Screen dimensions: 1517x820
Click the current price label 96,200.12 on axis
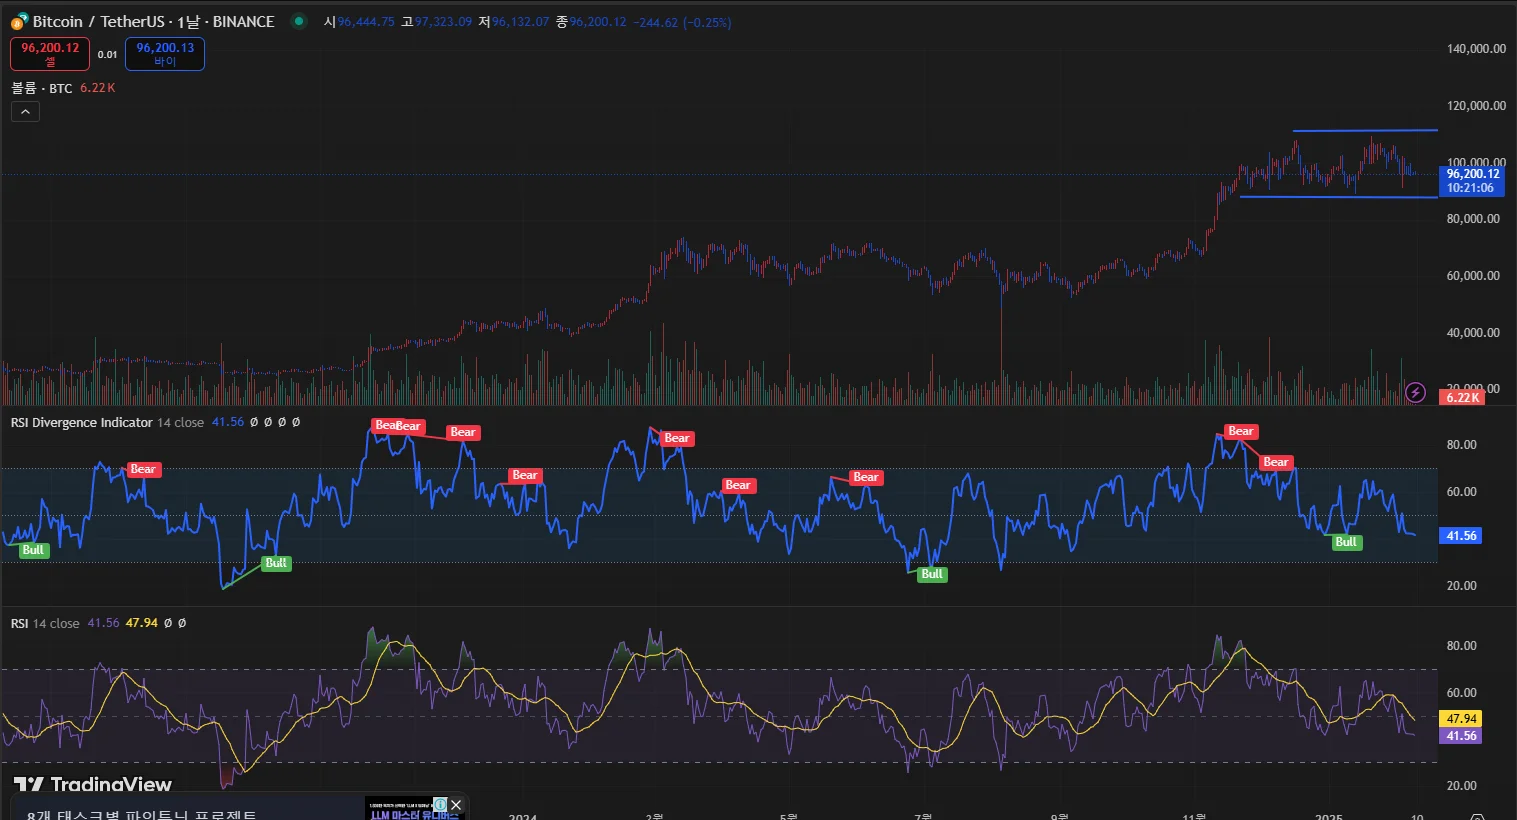1472,174
